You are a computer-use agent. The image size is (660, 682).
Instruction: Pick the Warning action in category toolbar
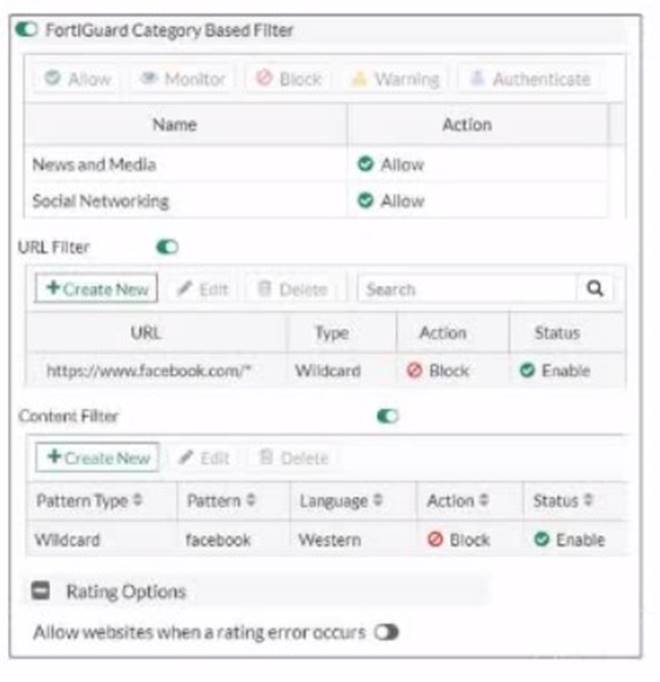coord(393,79)
